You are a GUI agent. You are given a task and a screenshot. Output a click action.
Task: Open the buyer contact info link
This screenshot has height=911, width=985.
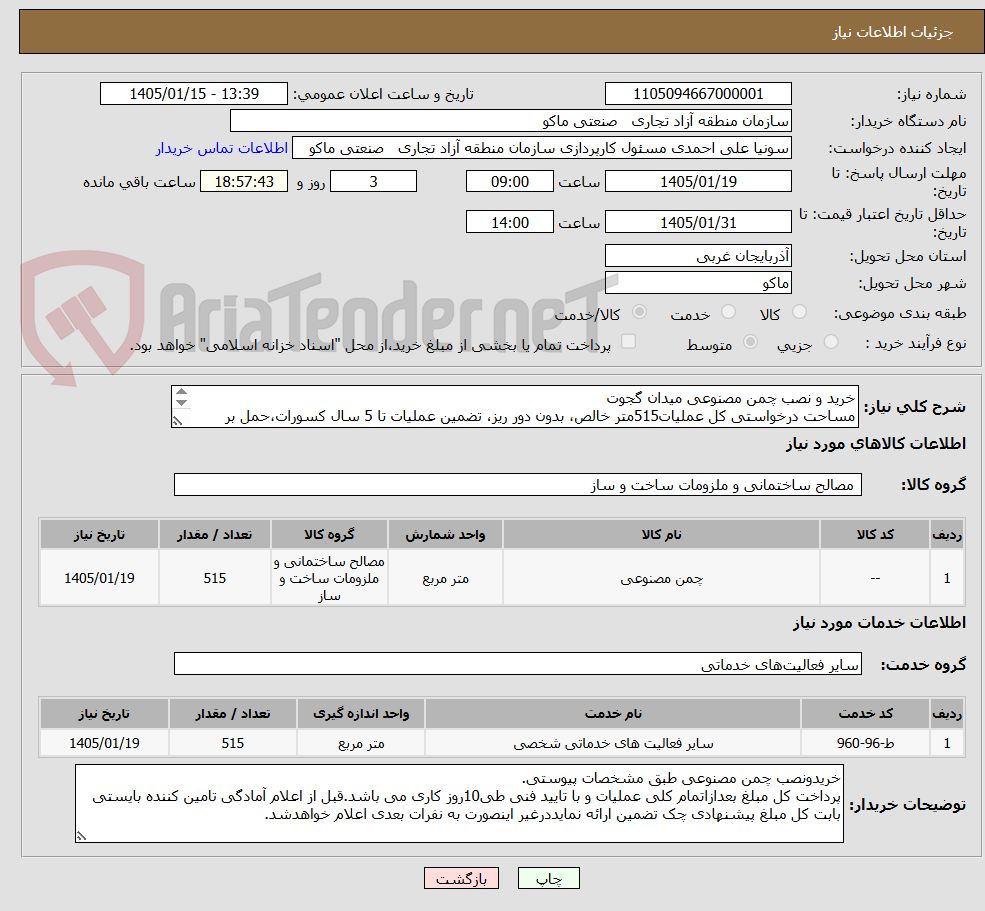tap(222, 148)
